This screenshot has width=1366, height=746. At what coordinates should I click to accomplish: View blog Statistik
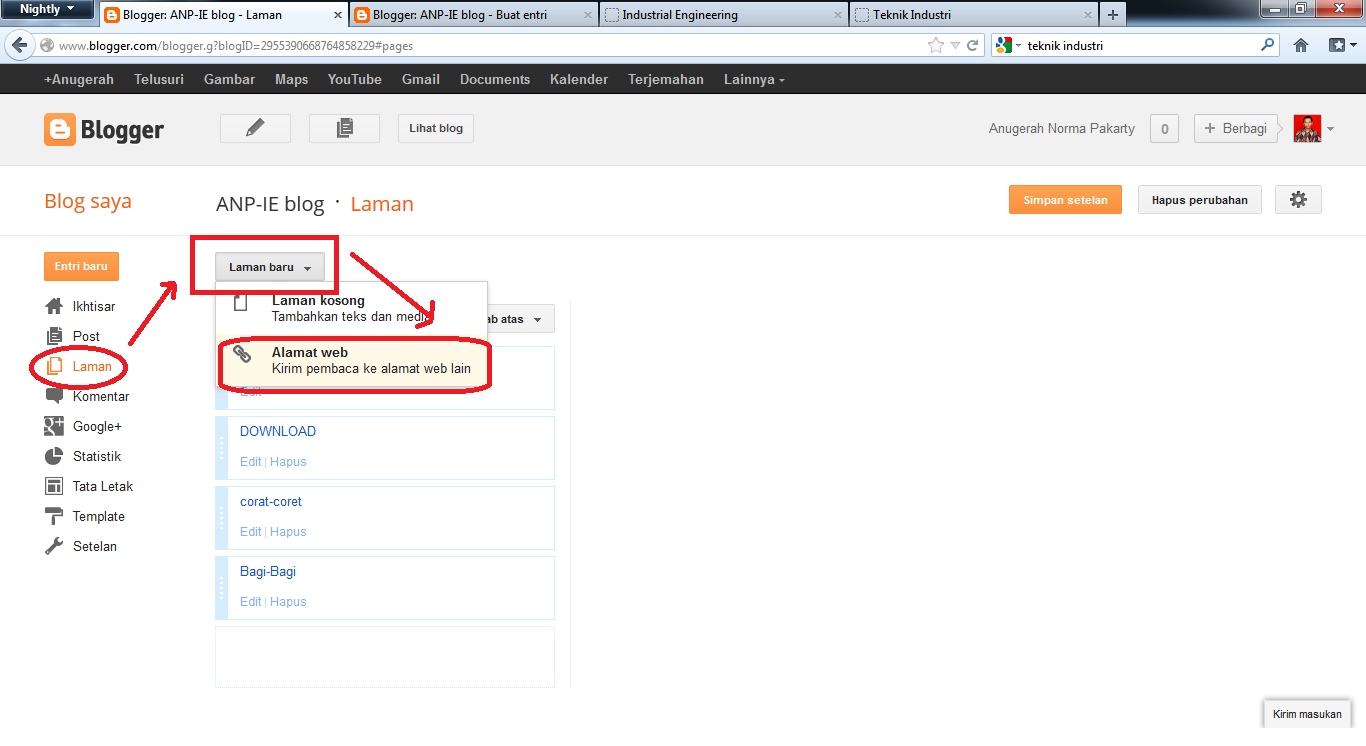click(x=97, y=456)
